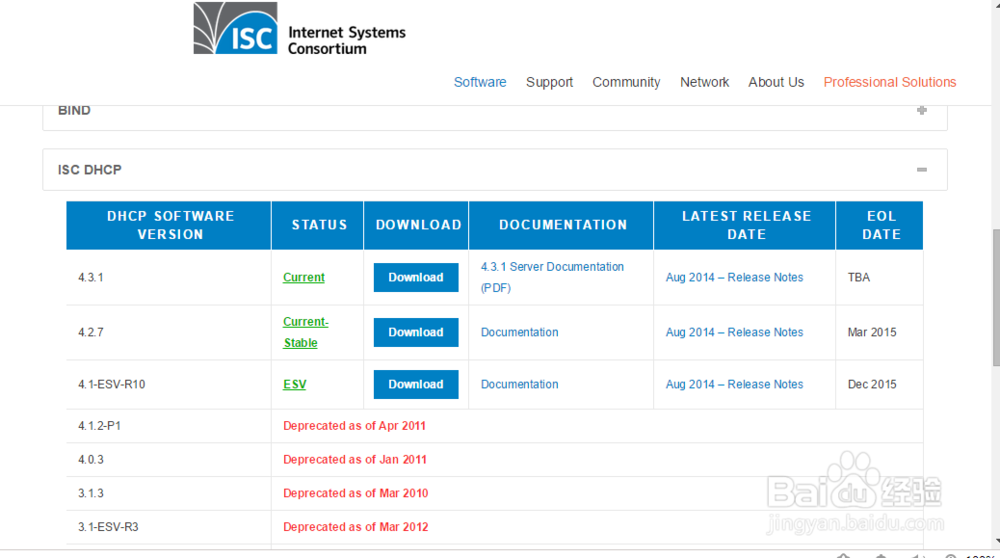Open the About Us menu
1000x558 pixels.
(776, 82)
